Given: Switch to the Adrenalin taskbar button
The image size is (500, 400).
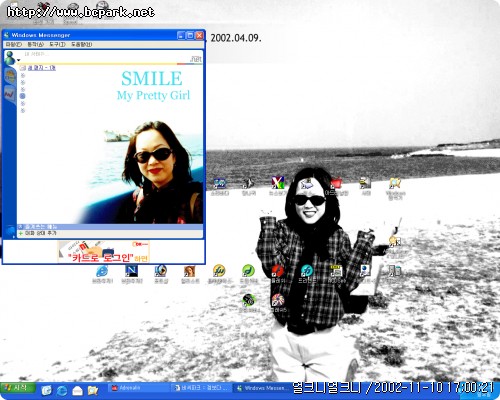Looking at the screenshot, I should coord(138,388).
